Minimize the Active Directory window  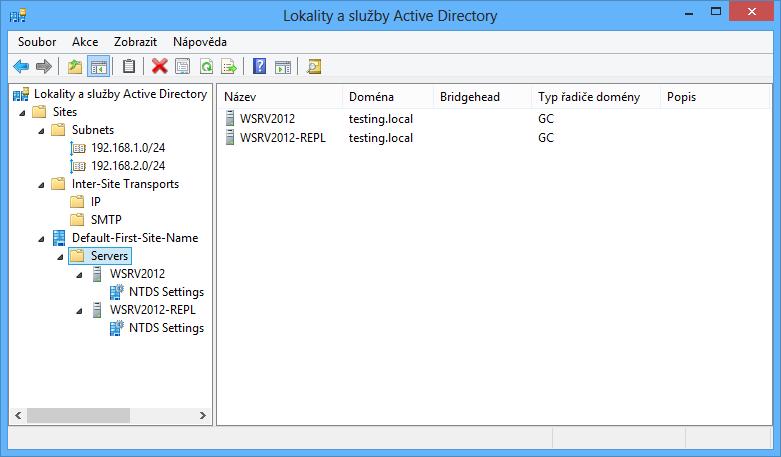pos(689,12)
